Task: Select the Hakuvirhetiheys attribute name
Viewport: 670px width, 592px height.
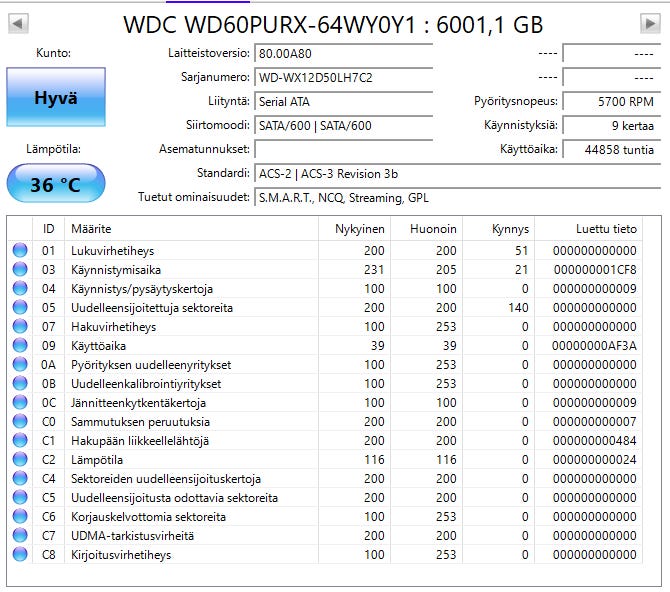Action: pos(113,327)
